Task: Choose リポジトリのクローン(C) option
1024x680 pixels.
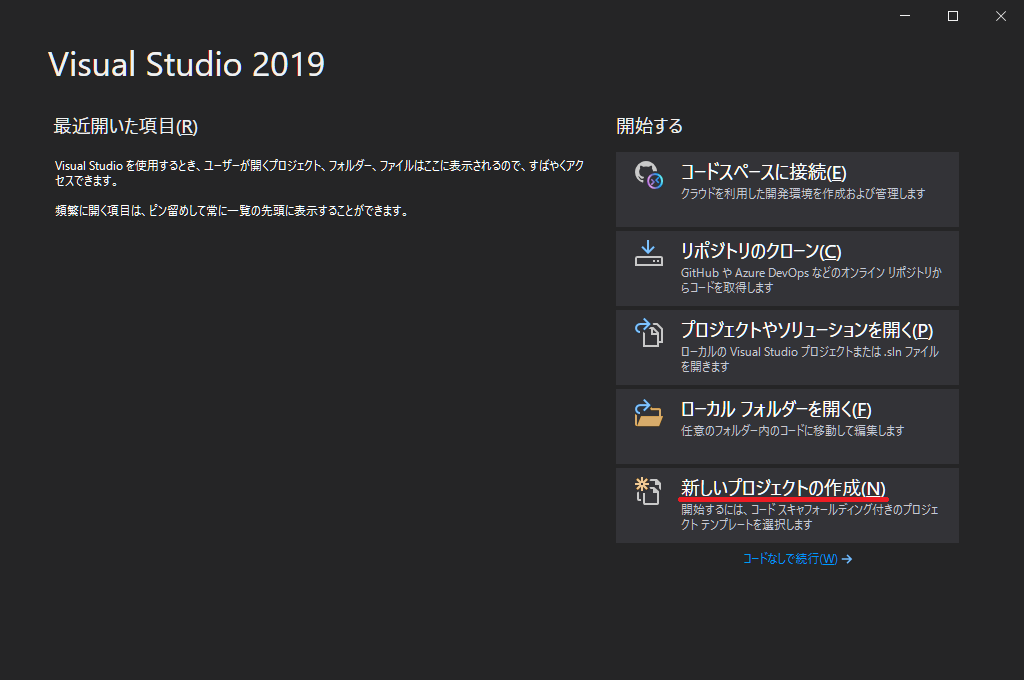Action: (x=760, y=251)
